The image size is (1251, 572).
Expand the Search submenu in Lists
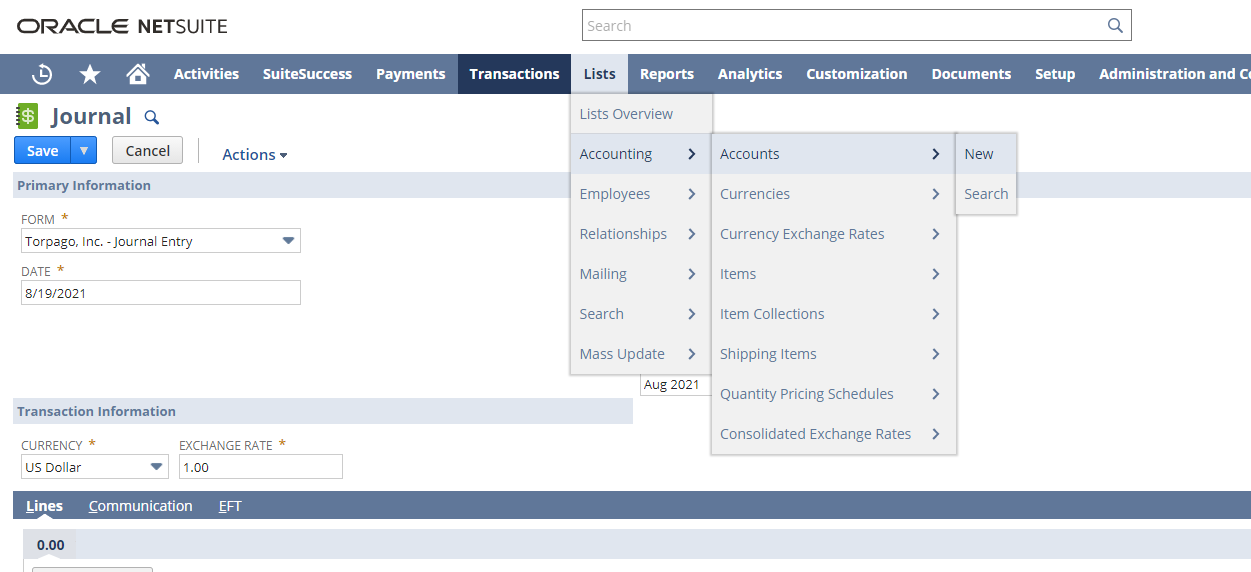(x=641, y=314)
